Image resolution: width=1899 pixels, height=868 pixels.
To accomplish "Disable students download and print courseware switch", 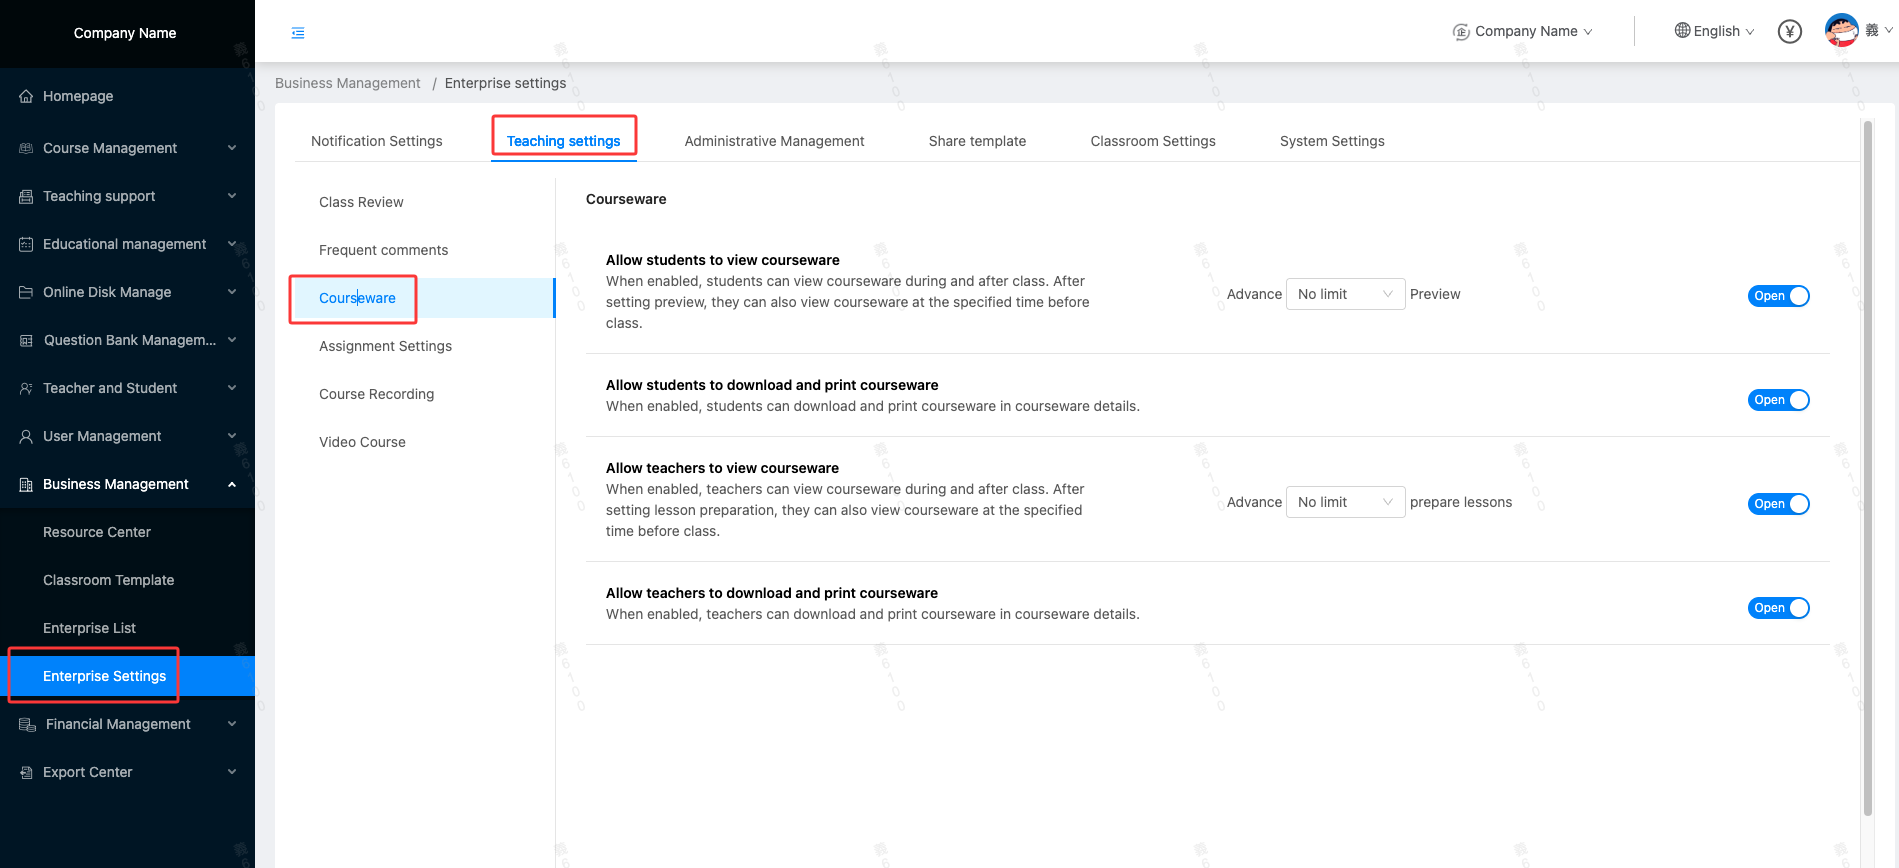I will [1778, 400].
